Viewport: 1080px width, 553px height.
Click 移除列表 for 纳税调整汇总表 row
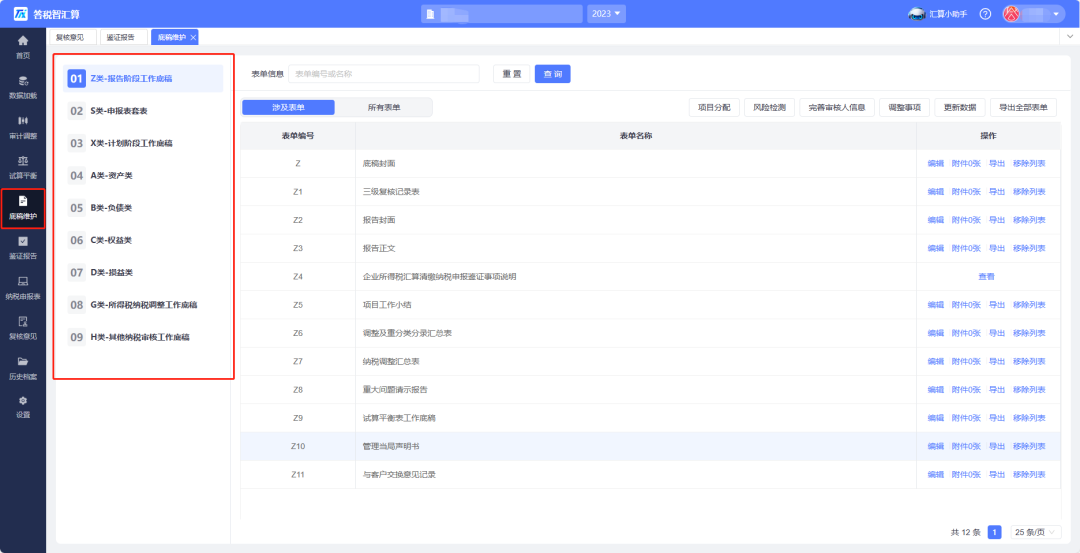pos(1029,361)
